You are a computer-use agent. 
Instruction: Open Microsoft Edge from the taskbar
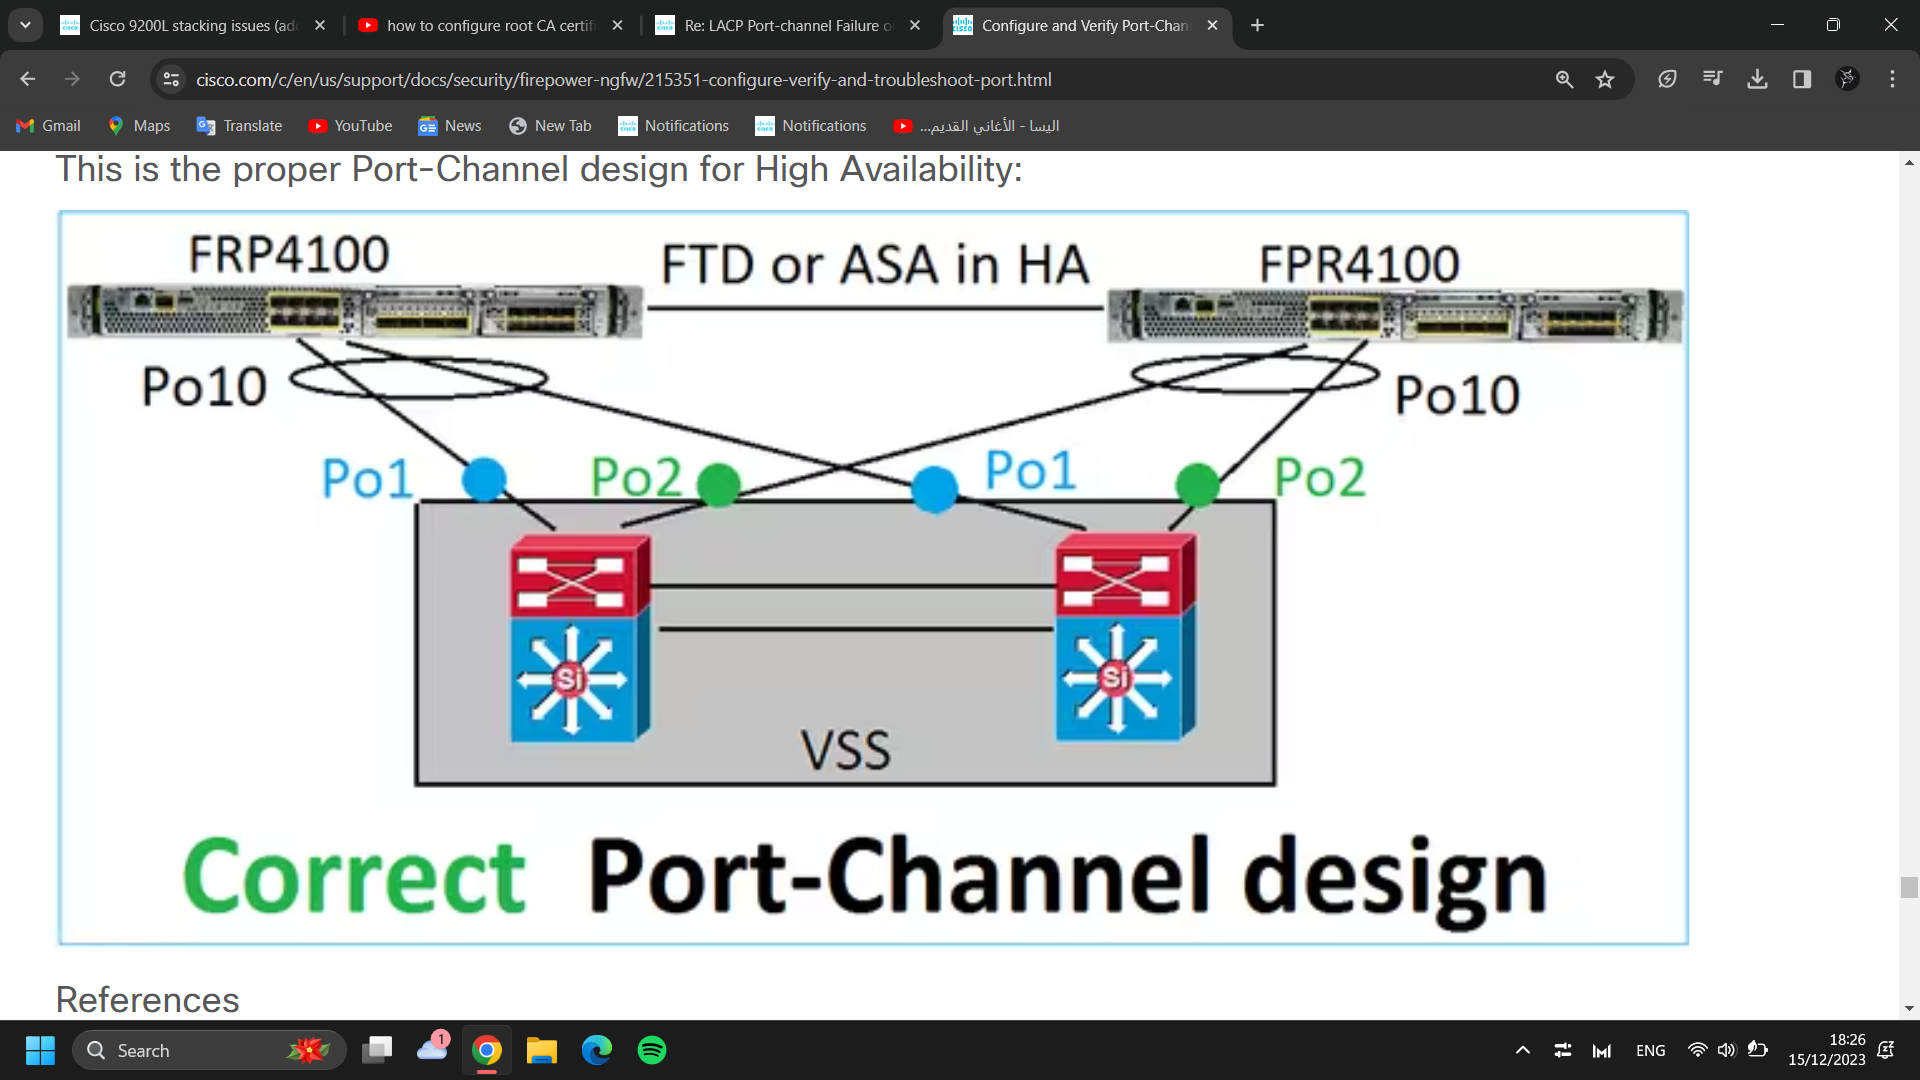(597, 1050)
